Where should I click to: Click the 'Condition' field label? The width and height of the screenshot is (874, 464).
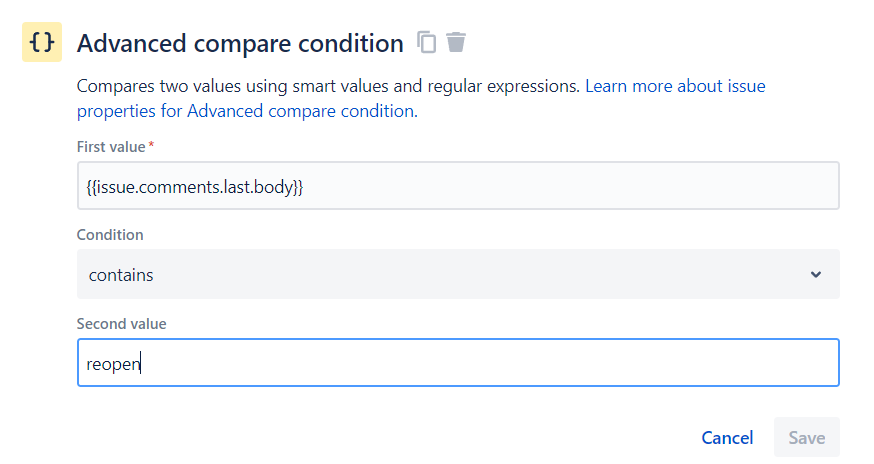(110, 235)
